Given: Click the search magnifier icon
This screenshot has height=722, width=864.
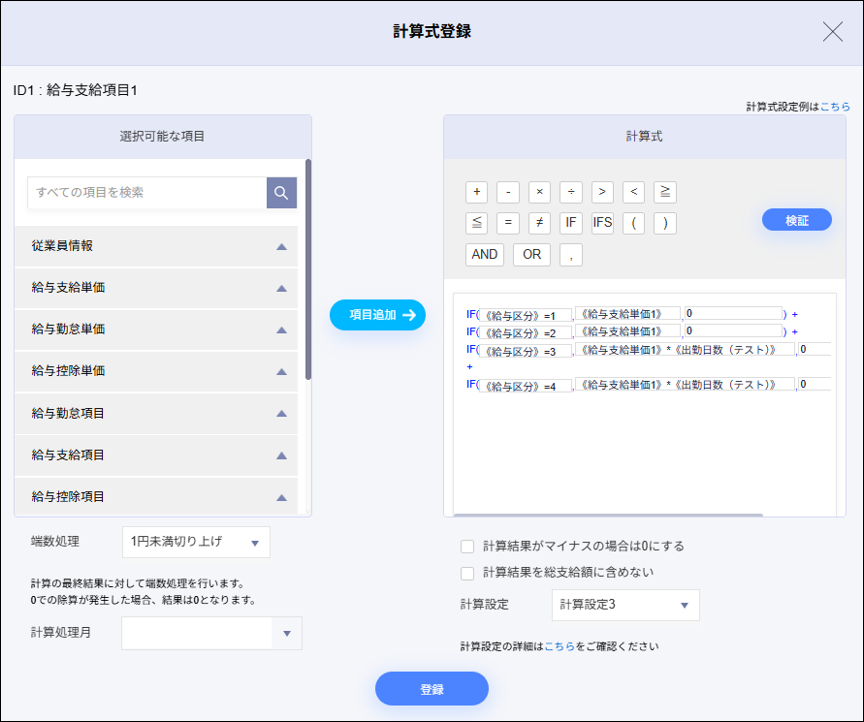Looking at the screenshot, I should click(281, 191).
